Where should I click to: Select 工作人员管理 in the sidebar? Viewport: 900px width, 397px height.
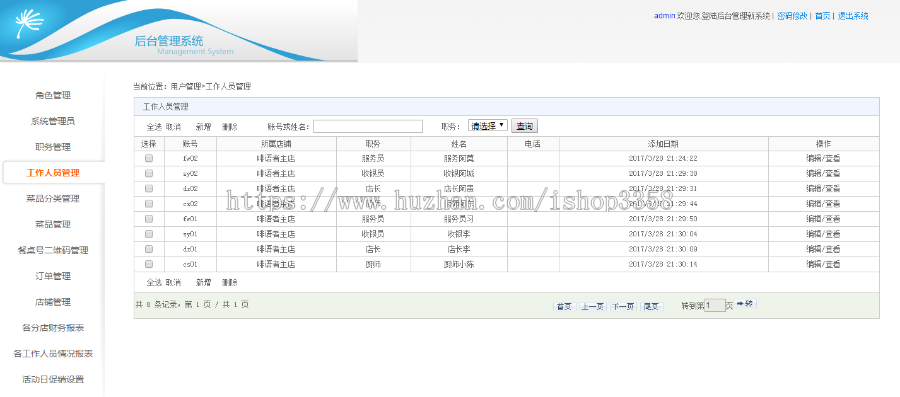[x=53, y=173]
